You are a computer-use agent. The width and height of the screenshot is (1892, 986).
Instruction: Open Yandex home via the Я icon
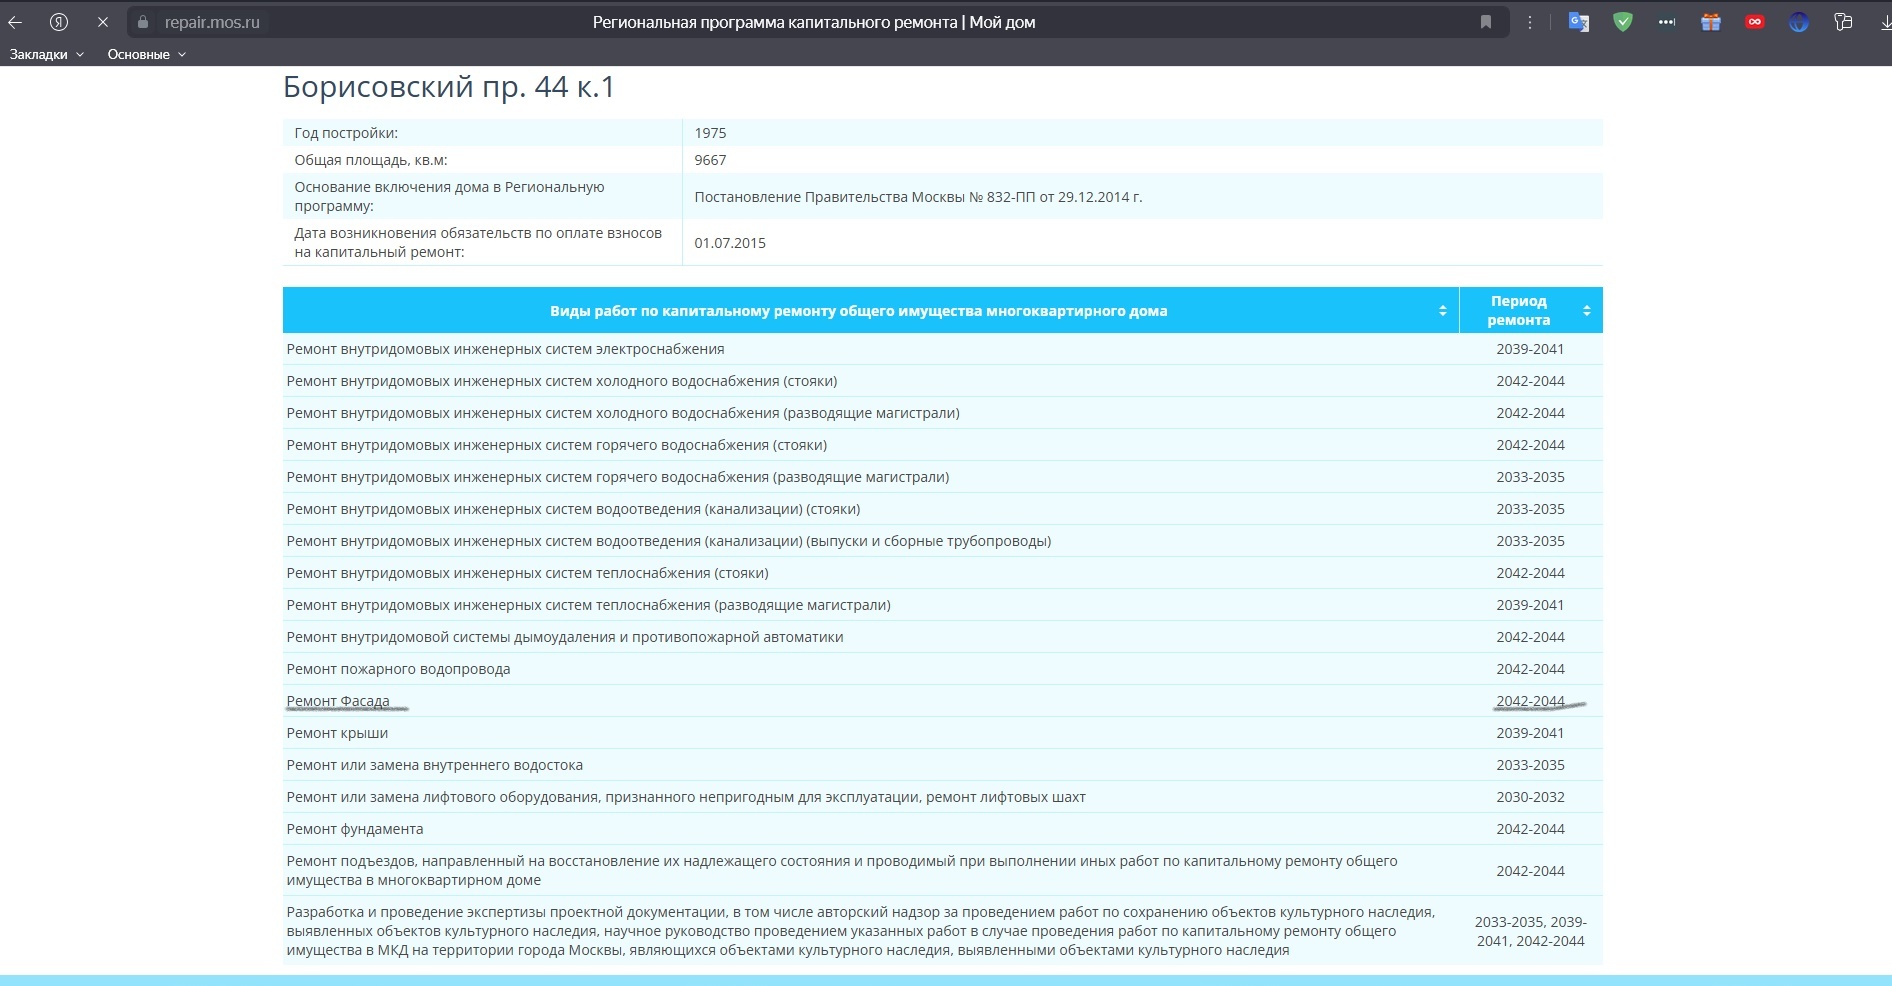[x=59, y=22]
